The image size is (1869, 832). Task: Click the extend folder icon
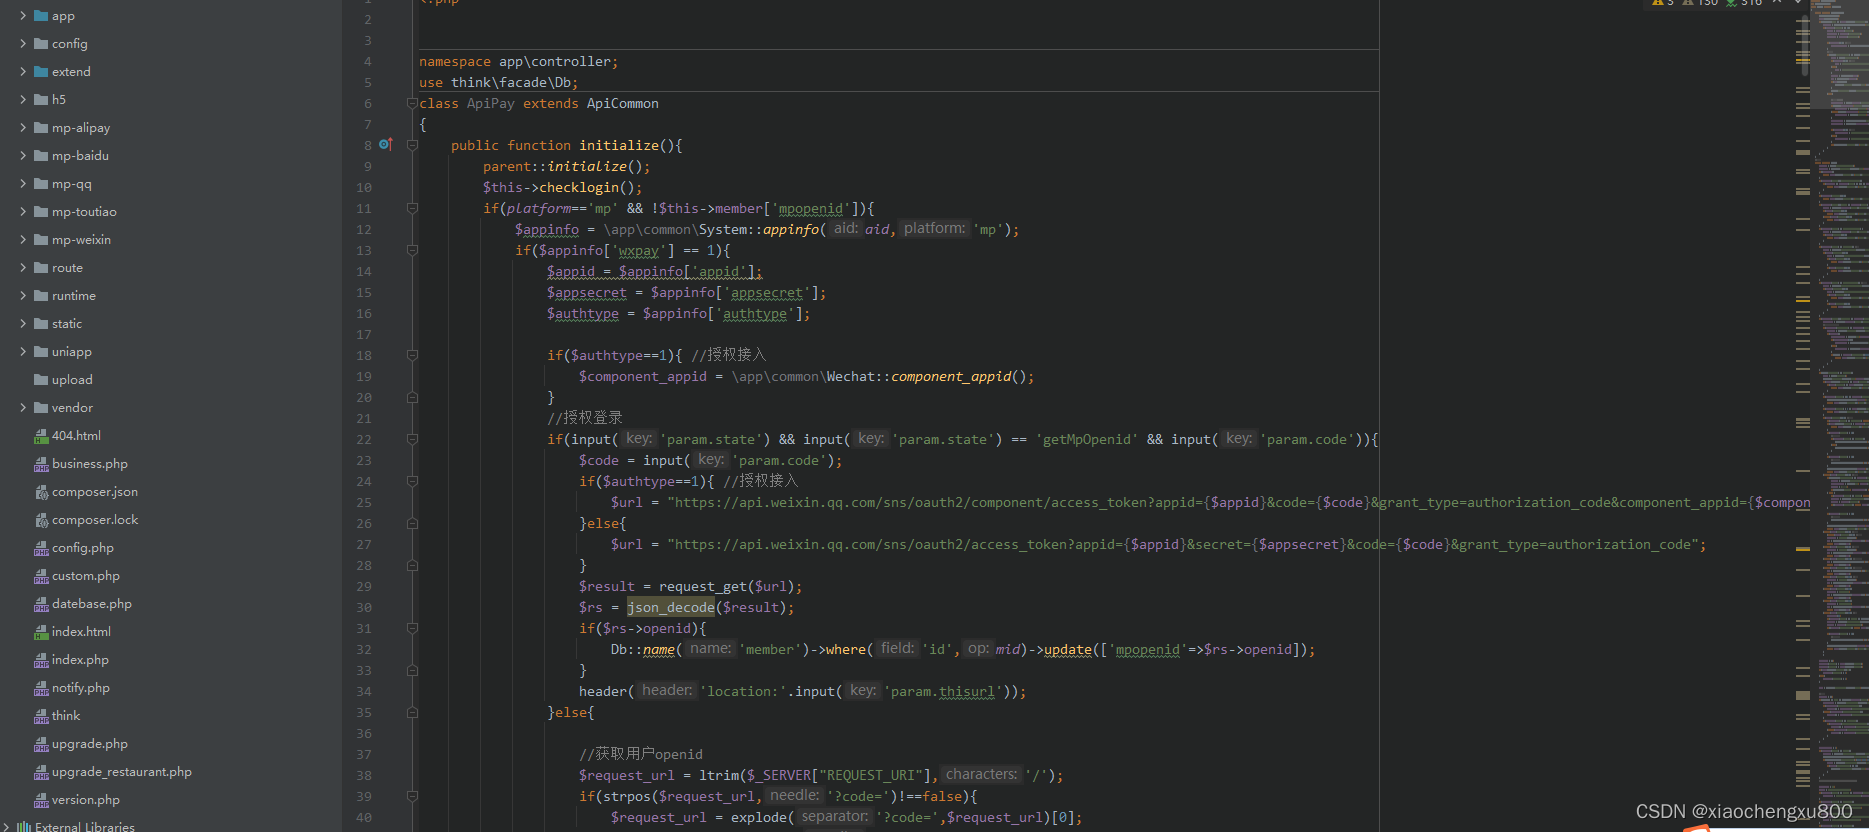click(x=41, y=72)
